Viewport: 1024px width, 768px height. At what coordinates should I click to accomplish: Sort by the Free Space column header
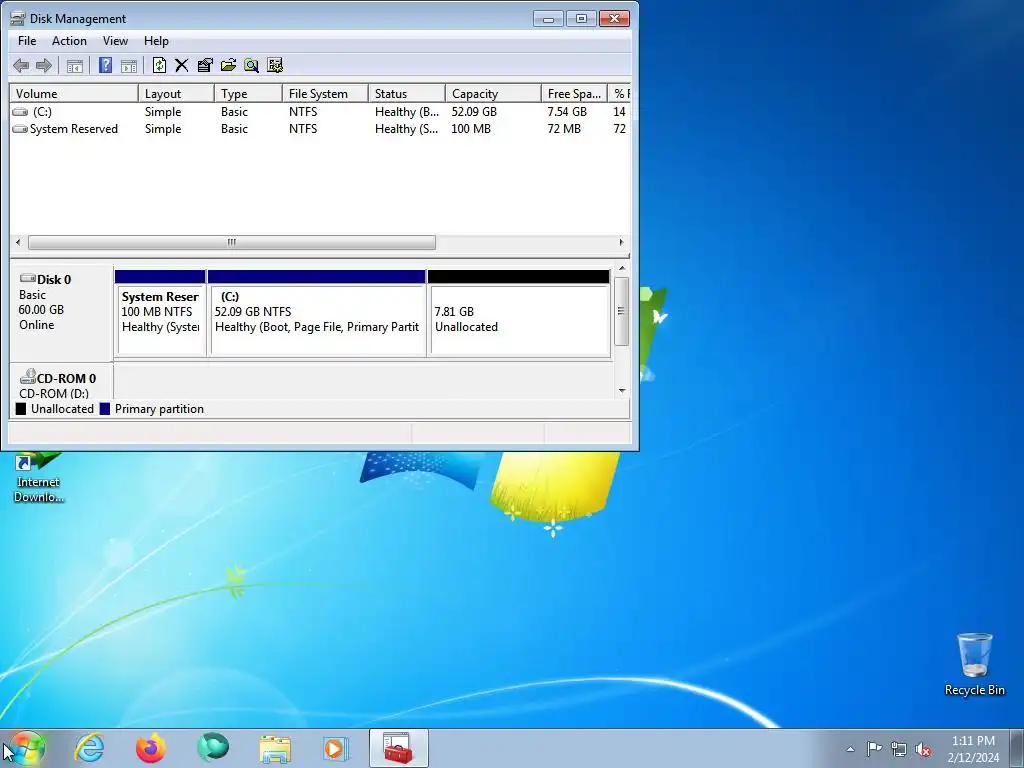574,93
